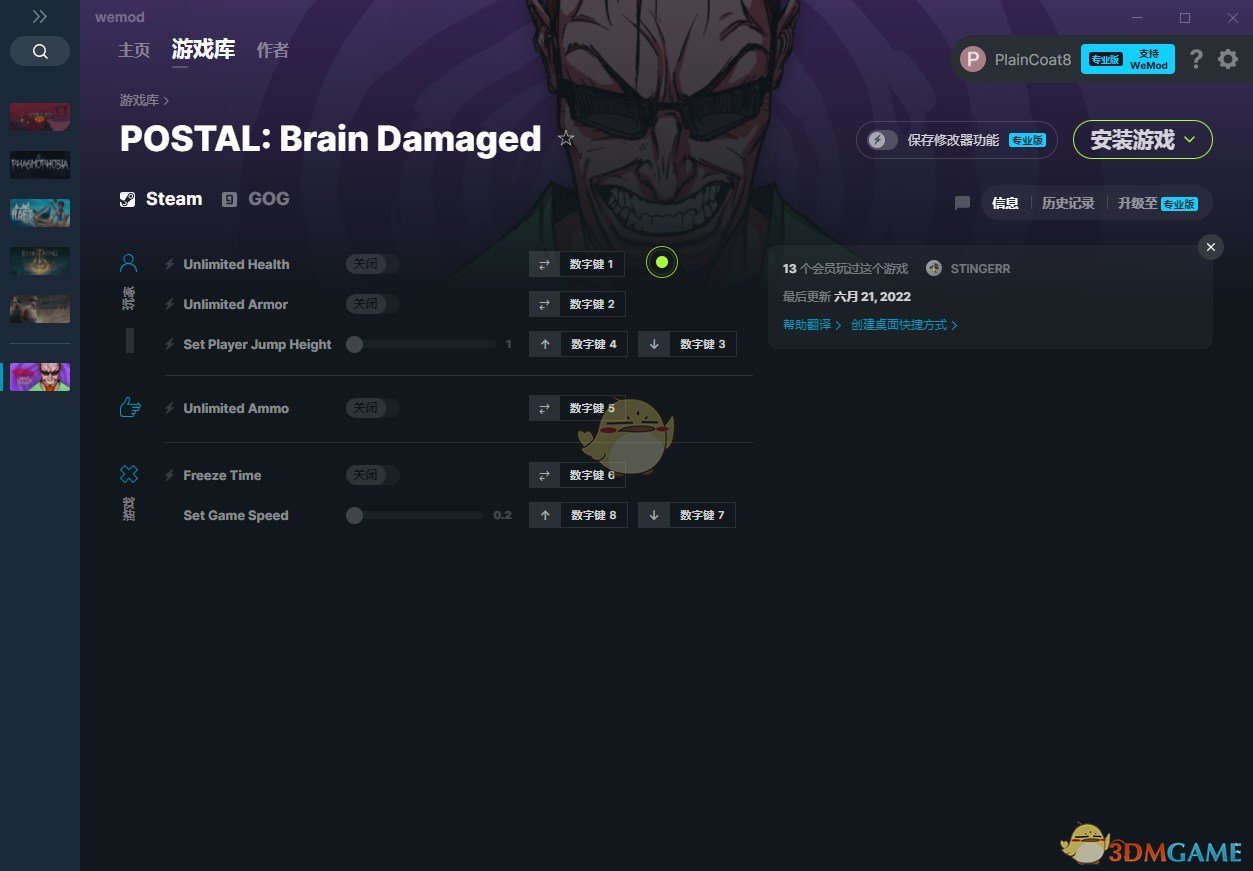Open the Phasmophobia game thumbnail
This screenshot has width=1253, height=871.
(40, 165)
